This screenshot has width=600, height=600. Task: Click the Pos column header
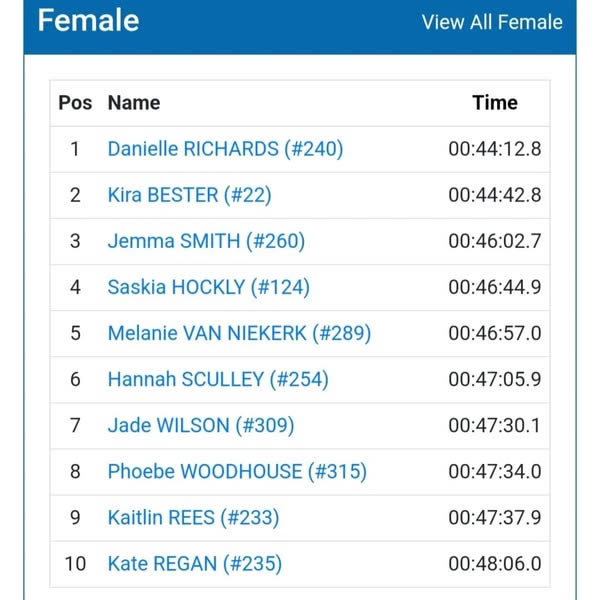click(x=75, y=103)
